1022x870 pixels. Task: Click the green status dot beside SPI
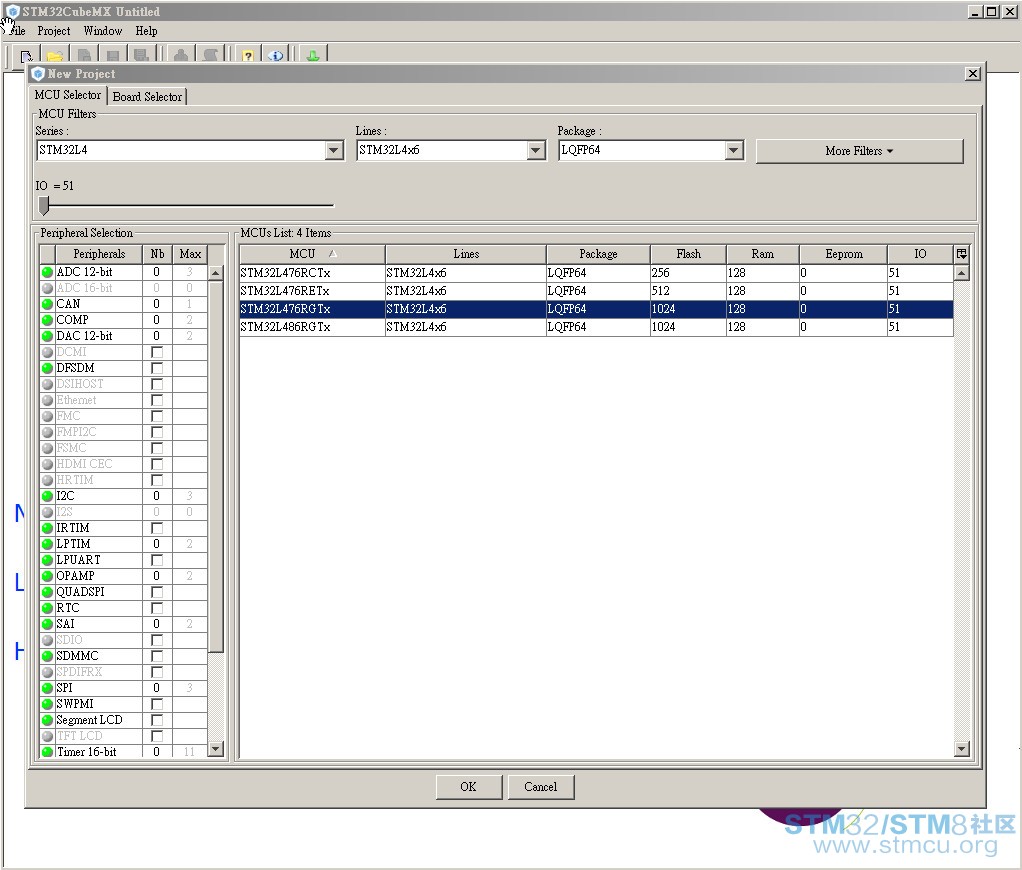click(x=47, y=688)
